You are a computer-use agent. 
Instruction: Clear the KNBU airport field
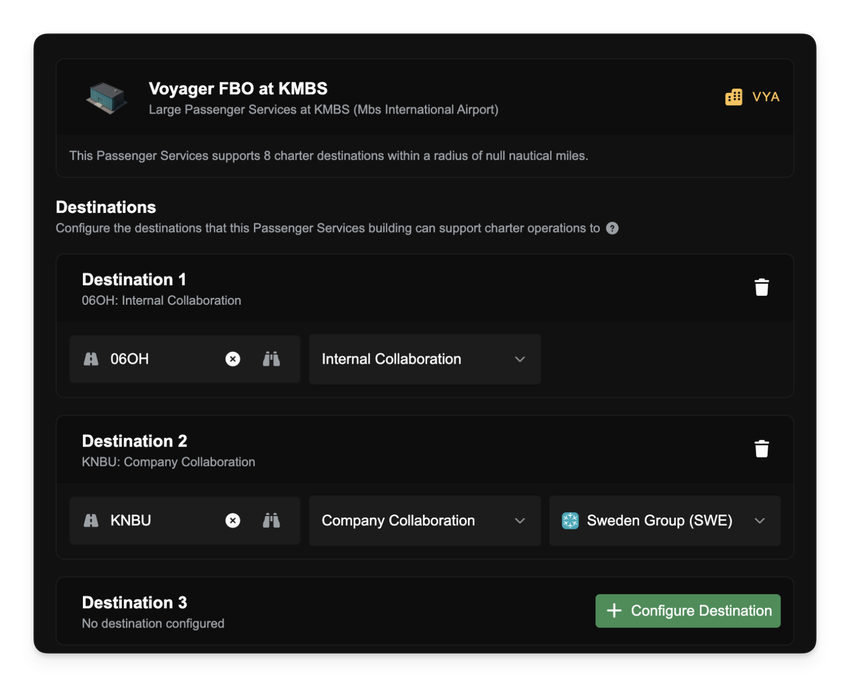click(233, 520)
